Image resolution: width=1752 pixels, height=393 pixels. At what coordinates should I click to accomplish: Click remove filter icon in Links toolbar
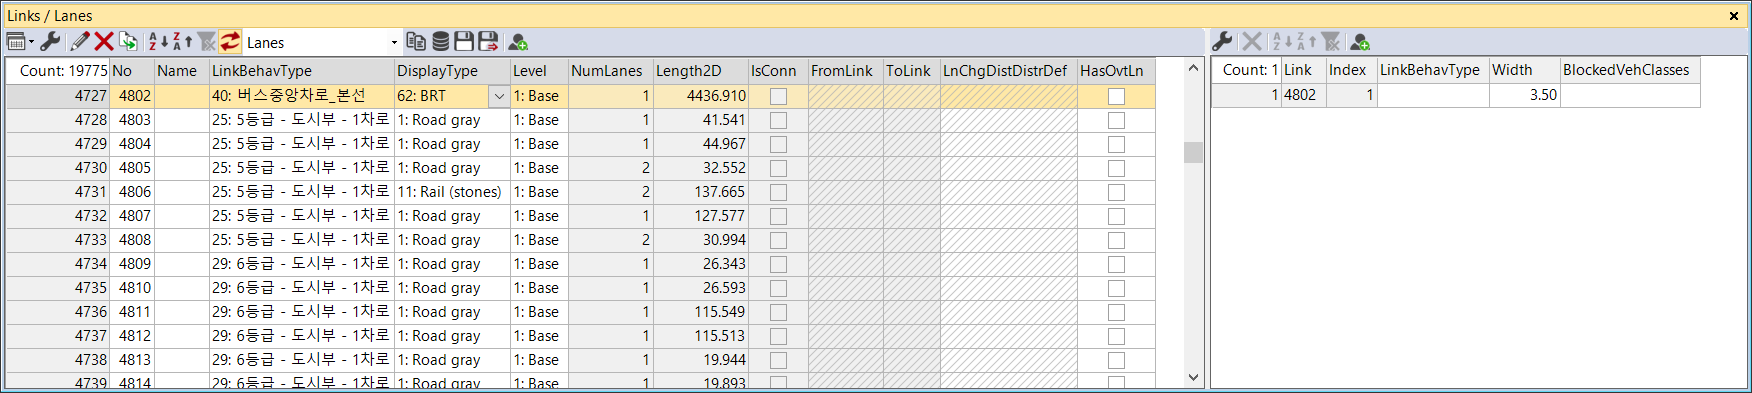(206, 42)
